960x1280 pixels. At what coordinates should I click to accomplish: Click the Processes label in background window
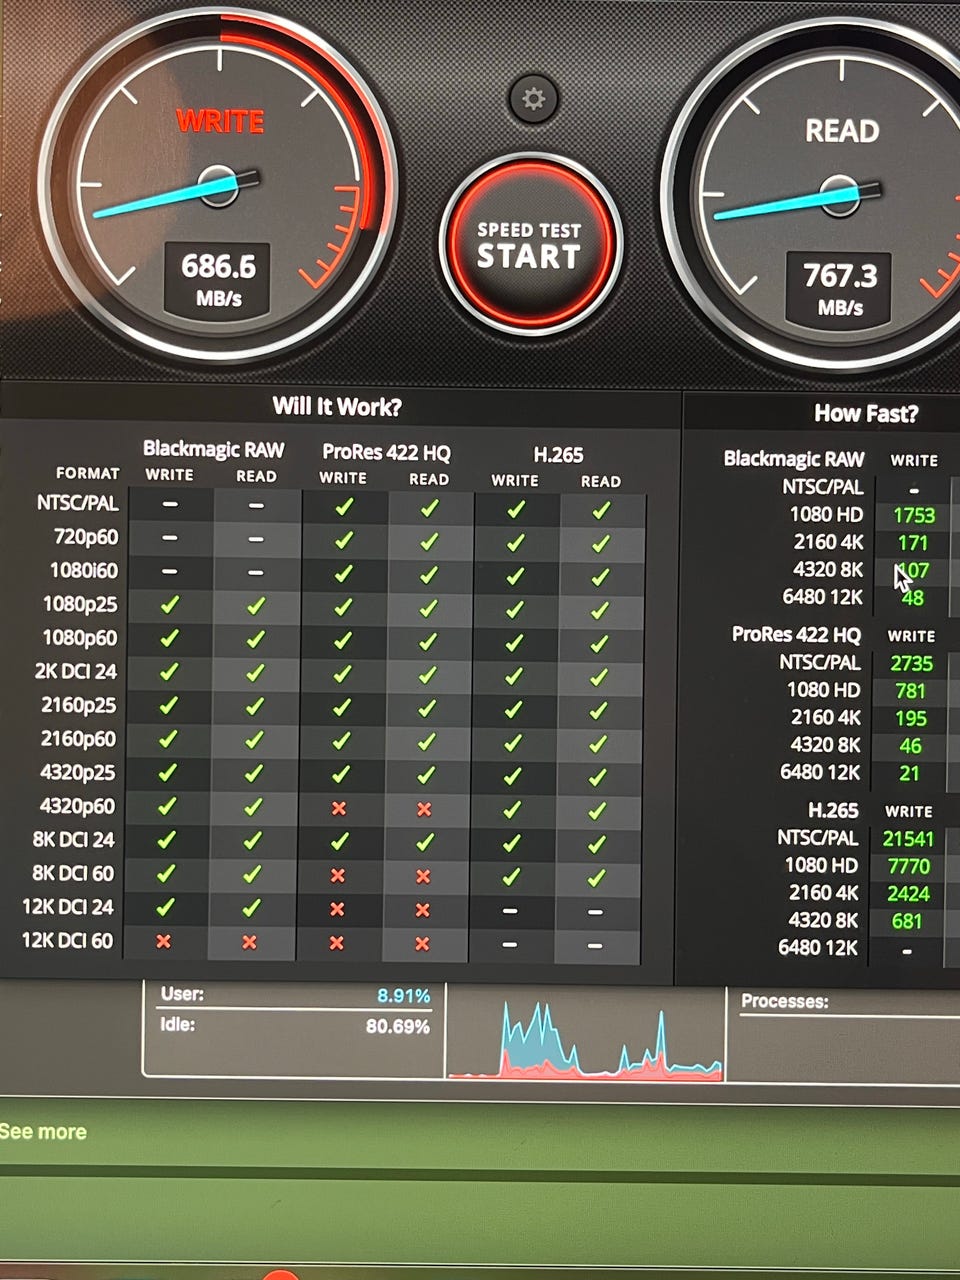[785, 1001]
